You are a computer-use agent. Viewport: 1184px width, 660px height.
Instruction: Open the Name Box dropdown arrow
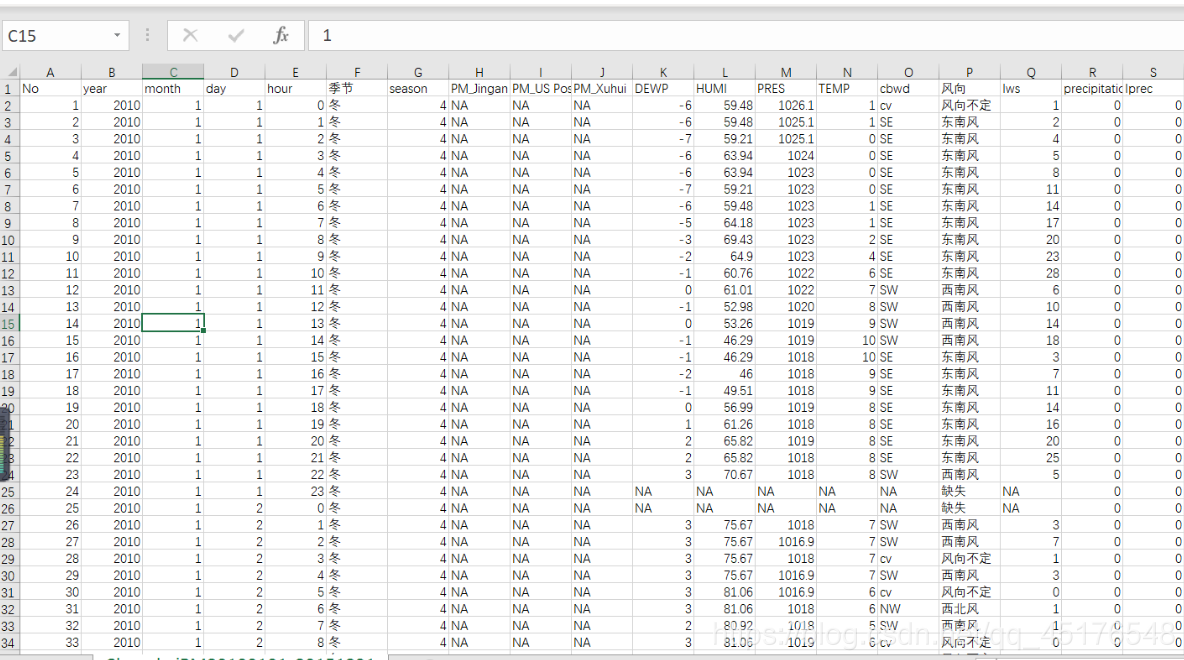coord(117,35)
